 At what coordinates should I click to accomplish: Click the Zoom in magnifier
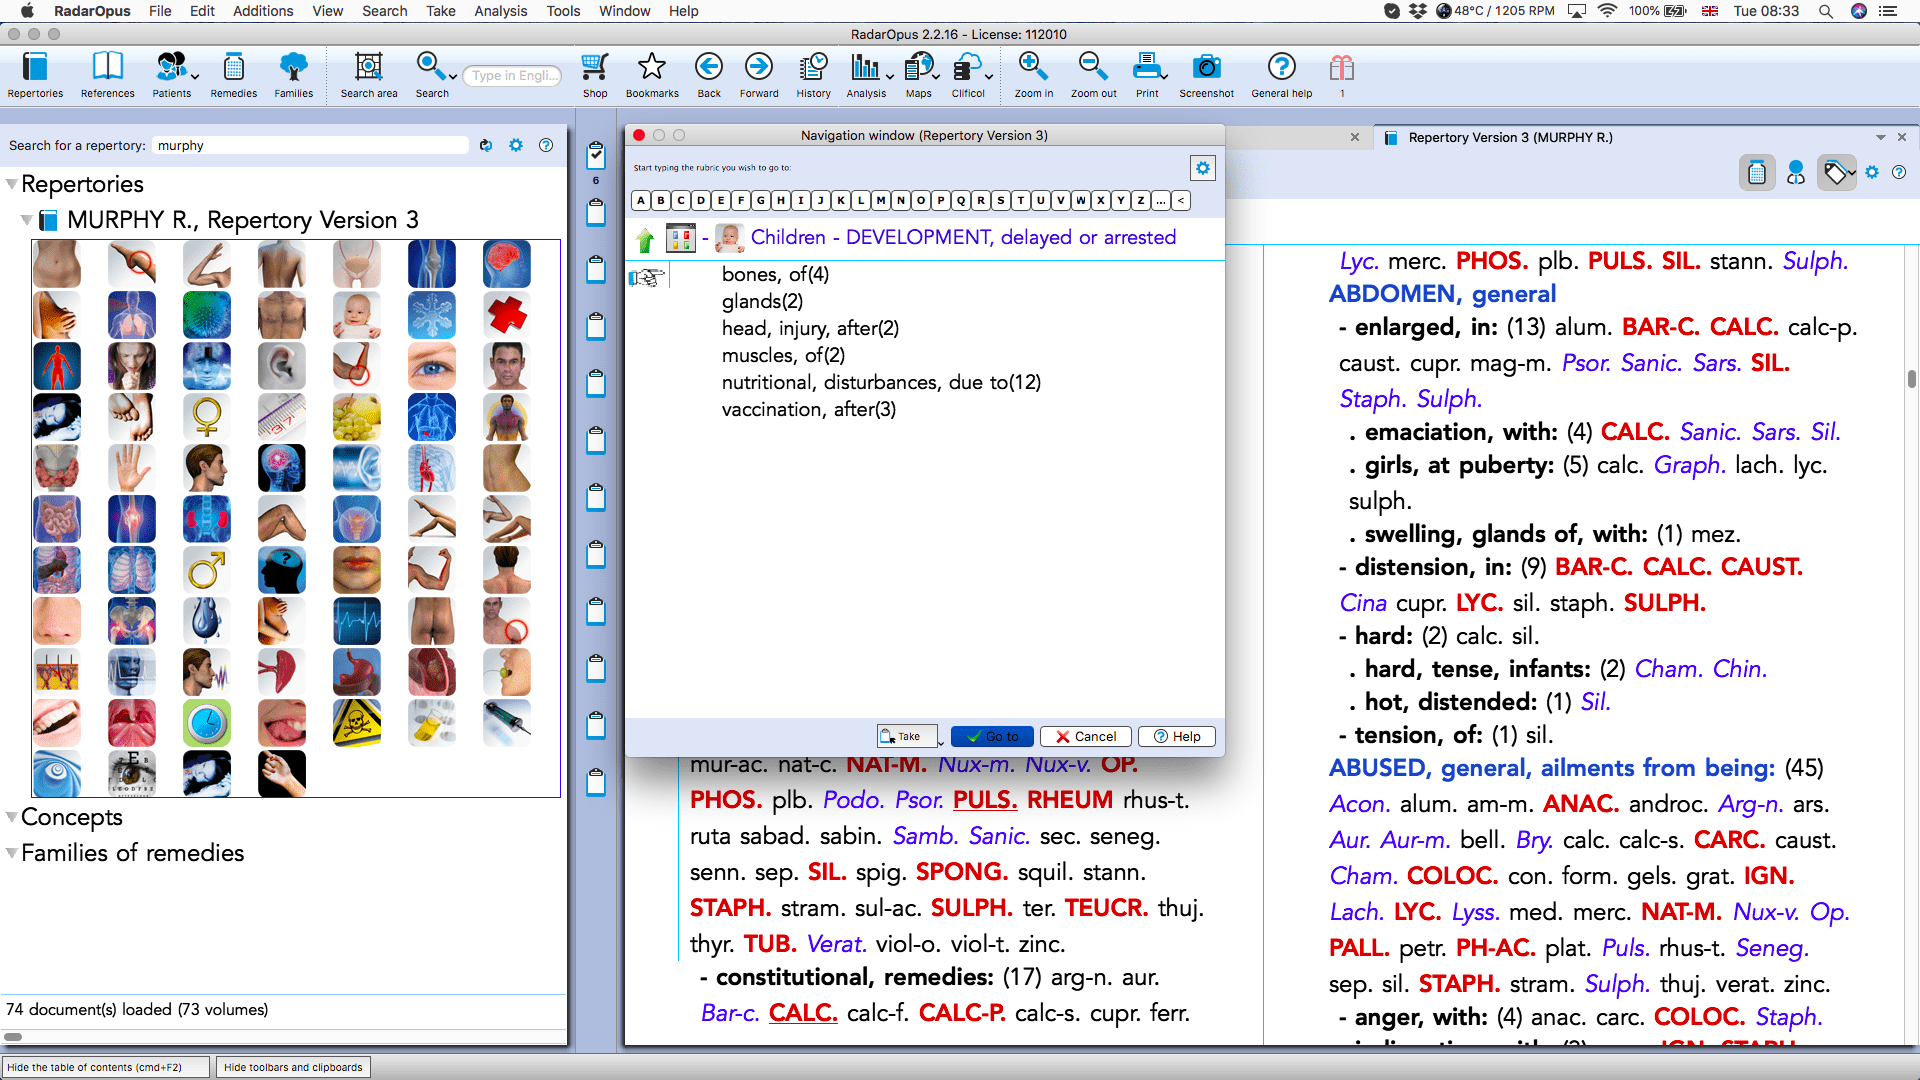click(x=1033, y=67)
